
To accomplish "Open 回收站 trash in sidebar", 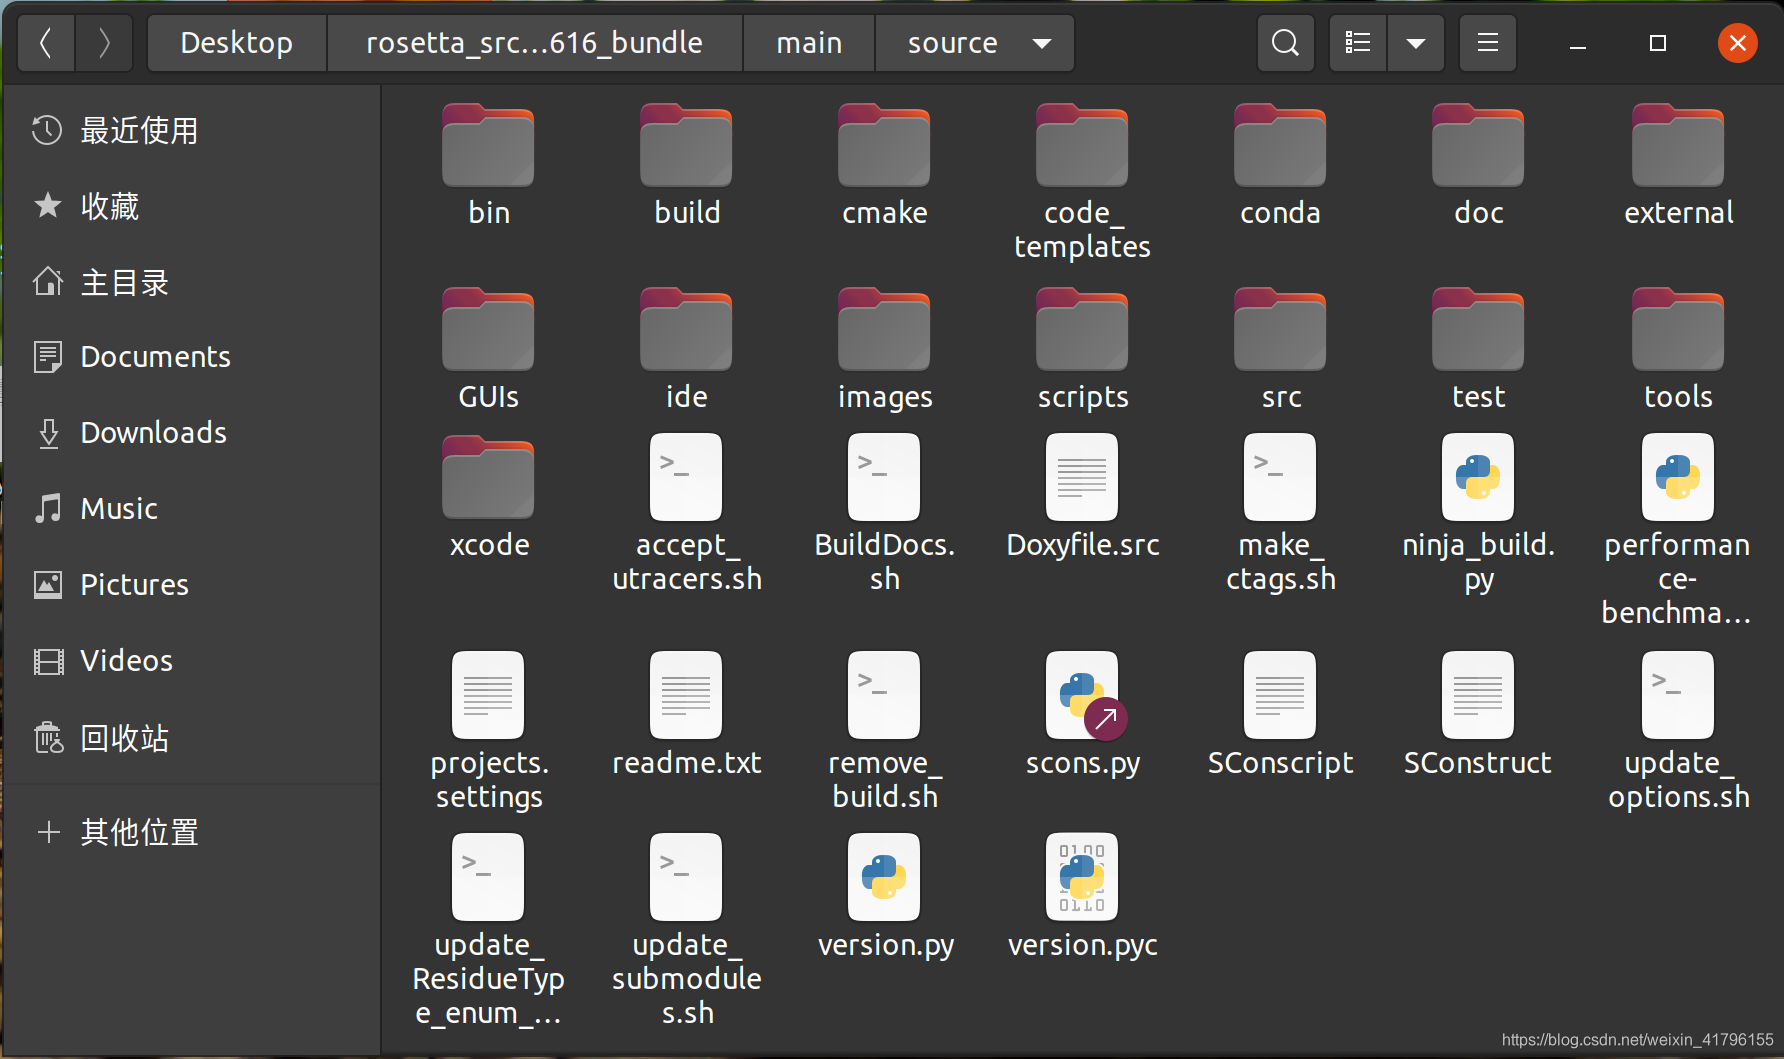I will pyautogui.click(x=190, y=739).
